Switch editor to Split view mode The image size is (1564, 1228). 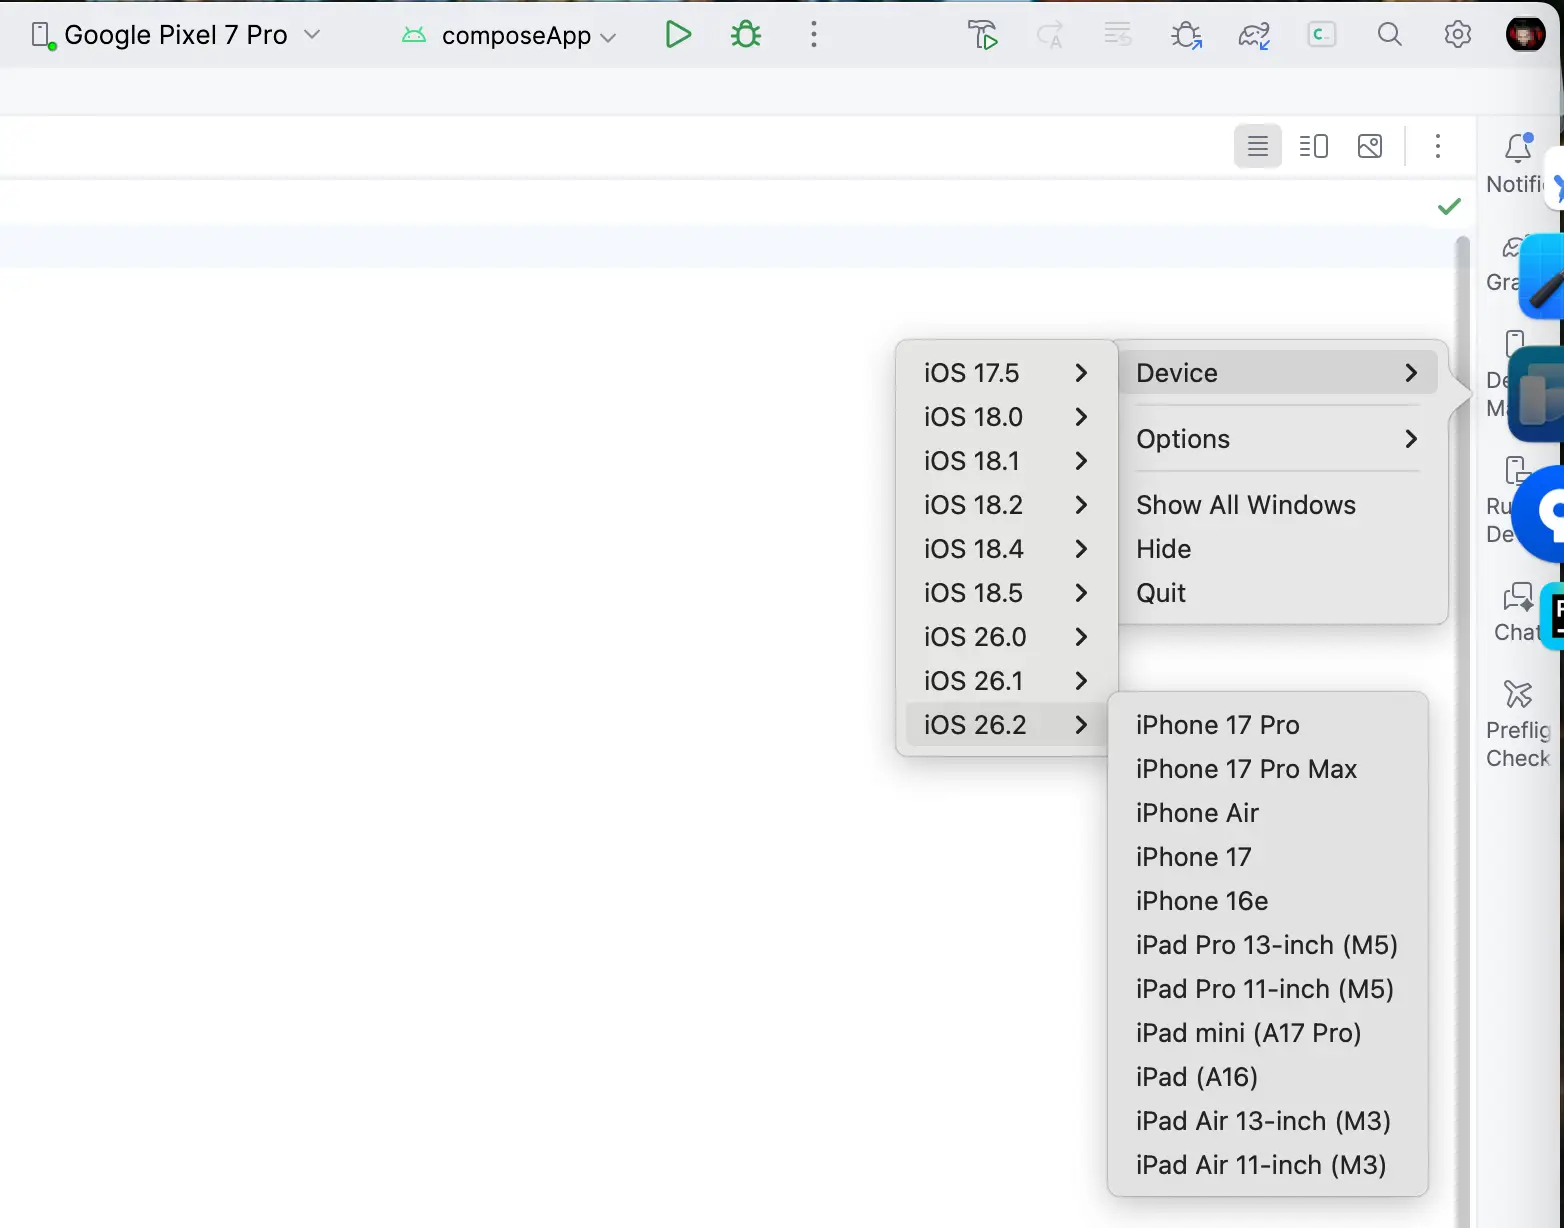tap(1313, 147)
